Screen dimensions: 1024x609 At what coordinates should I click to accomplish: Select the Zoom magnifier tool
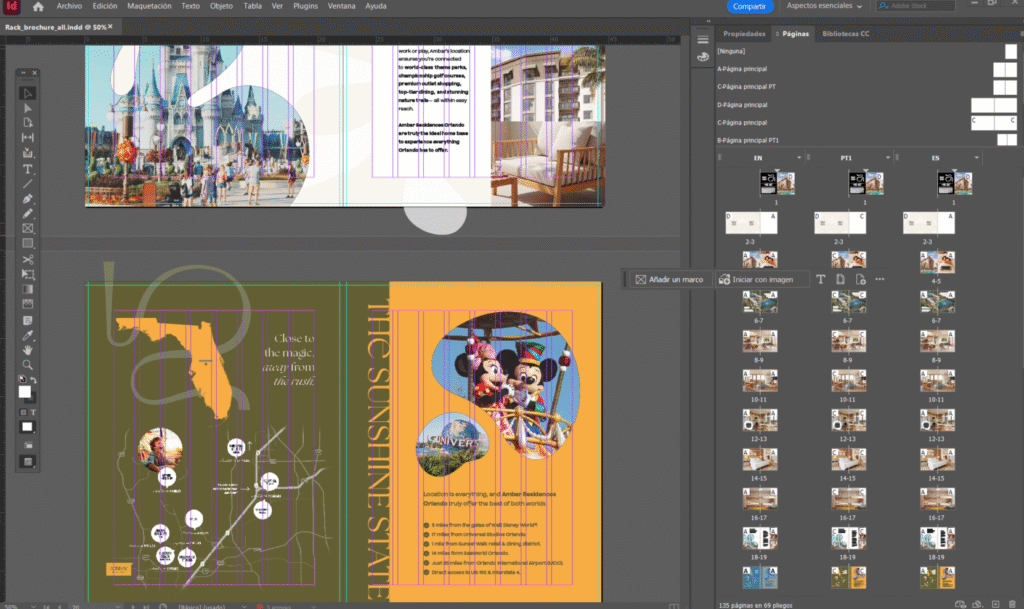[x=28, y=365]
